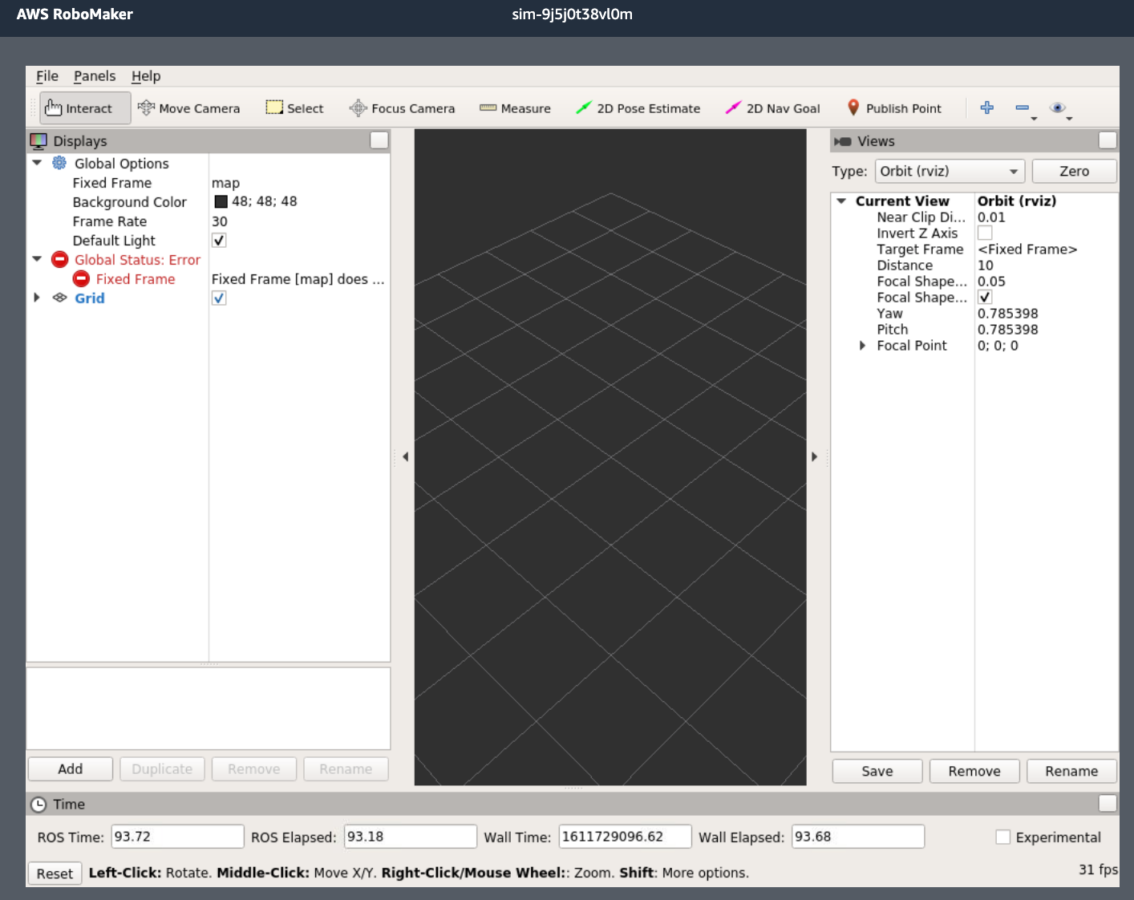This screenshot has height=900, width=1134.
Task: Expand the Focal Point property
Action: (862, 346)
